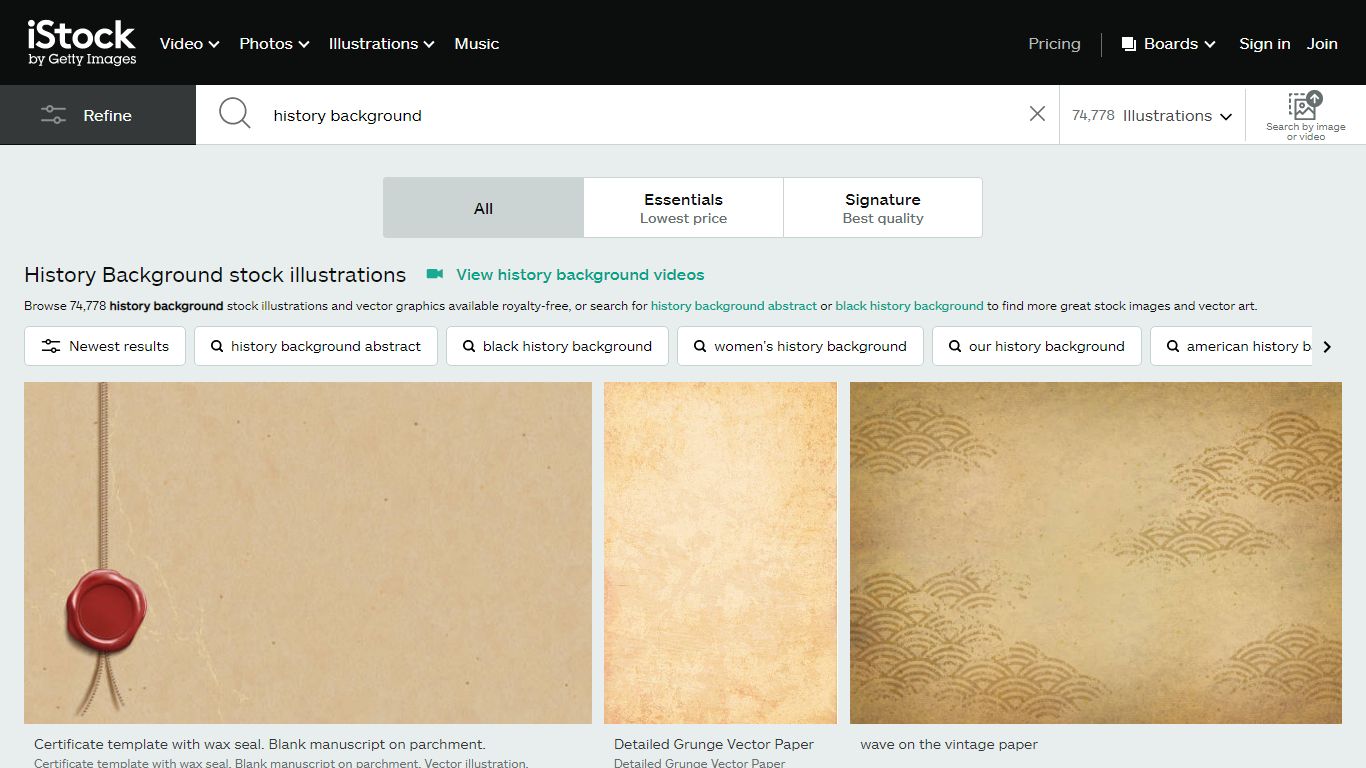Select the All tab
This screenshot has width=1366, height=768.
coord(483,208)
